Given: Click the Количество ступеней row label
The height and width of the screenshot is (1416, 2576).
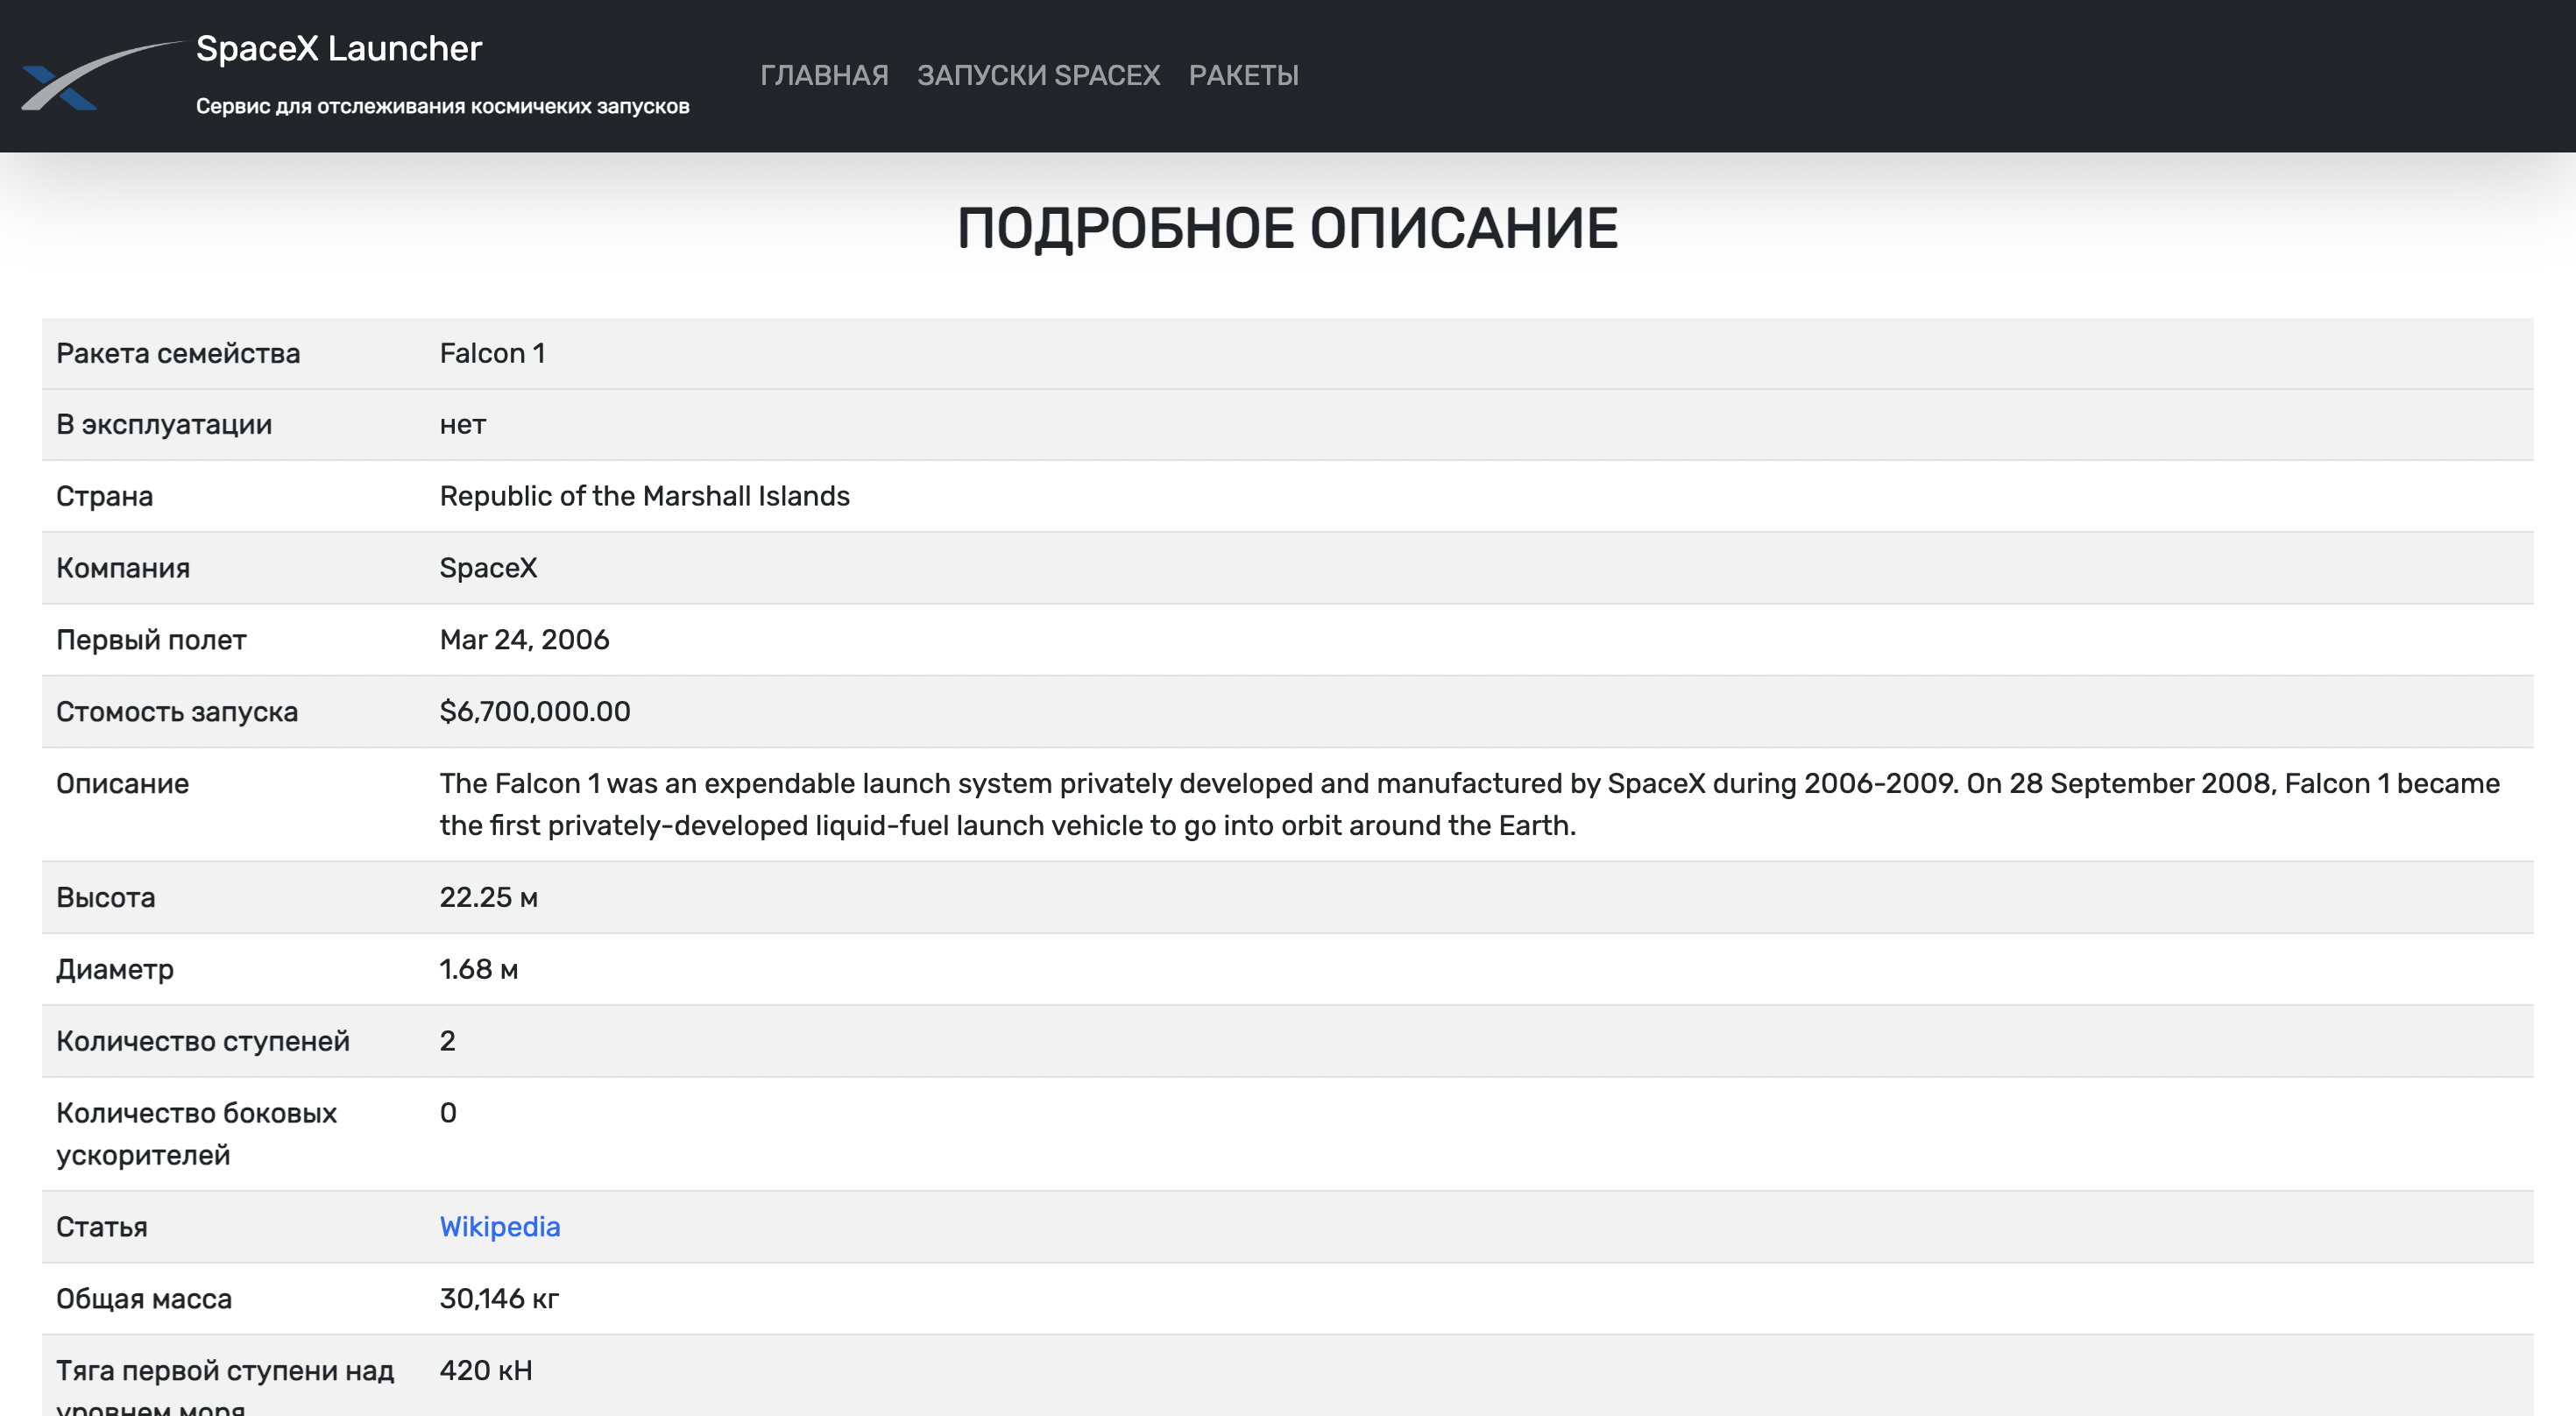Looking at the screenshot, I should pyautogui.click(x=203, y=1042).
